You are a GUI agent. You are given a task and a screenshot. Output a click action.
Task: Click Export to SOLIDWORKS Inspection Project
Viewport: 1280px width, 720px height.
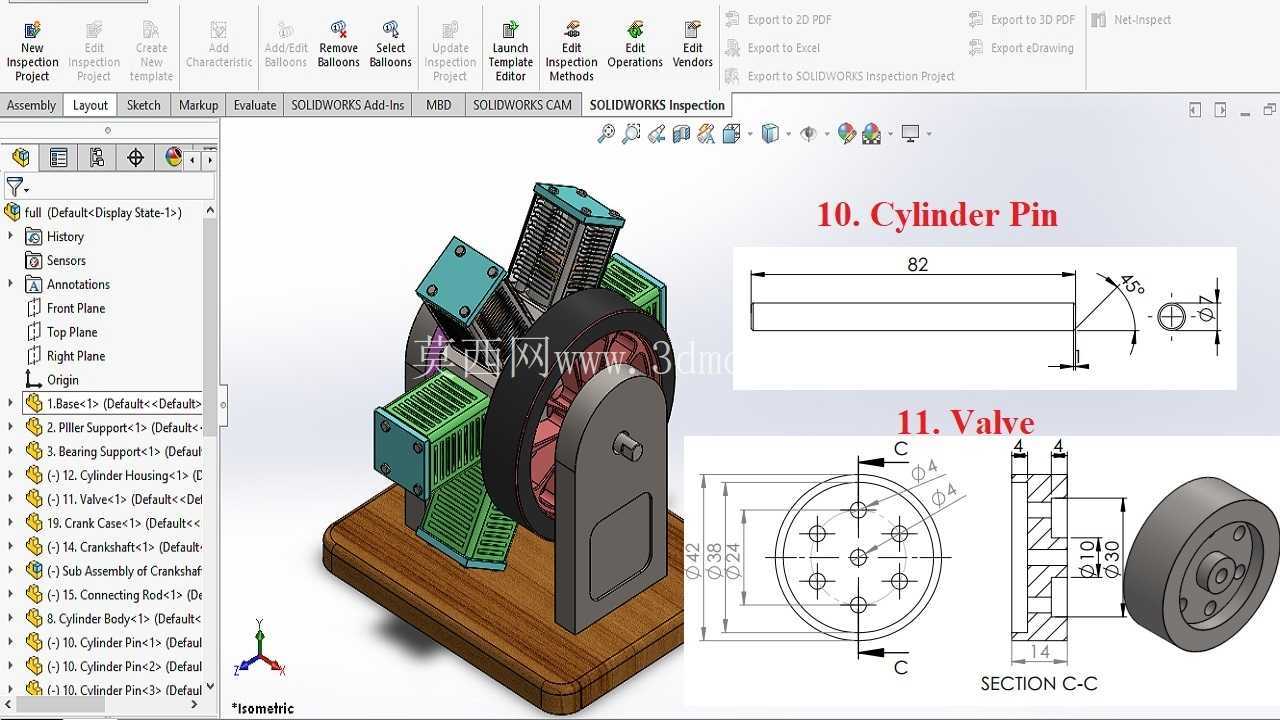click(x=839, y=76)
